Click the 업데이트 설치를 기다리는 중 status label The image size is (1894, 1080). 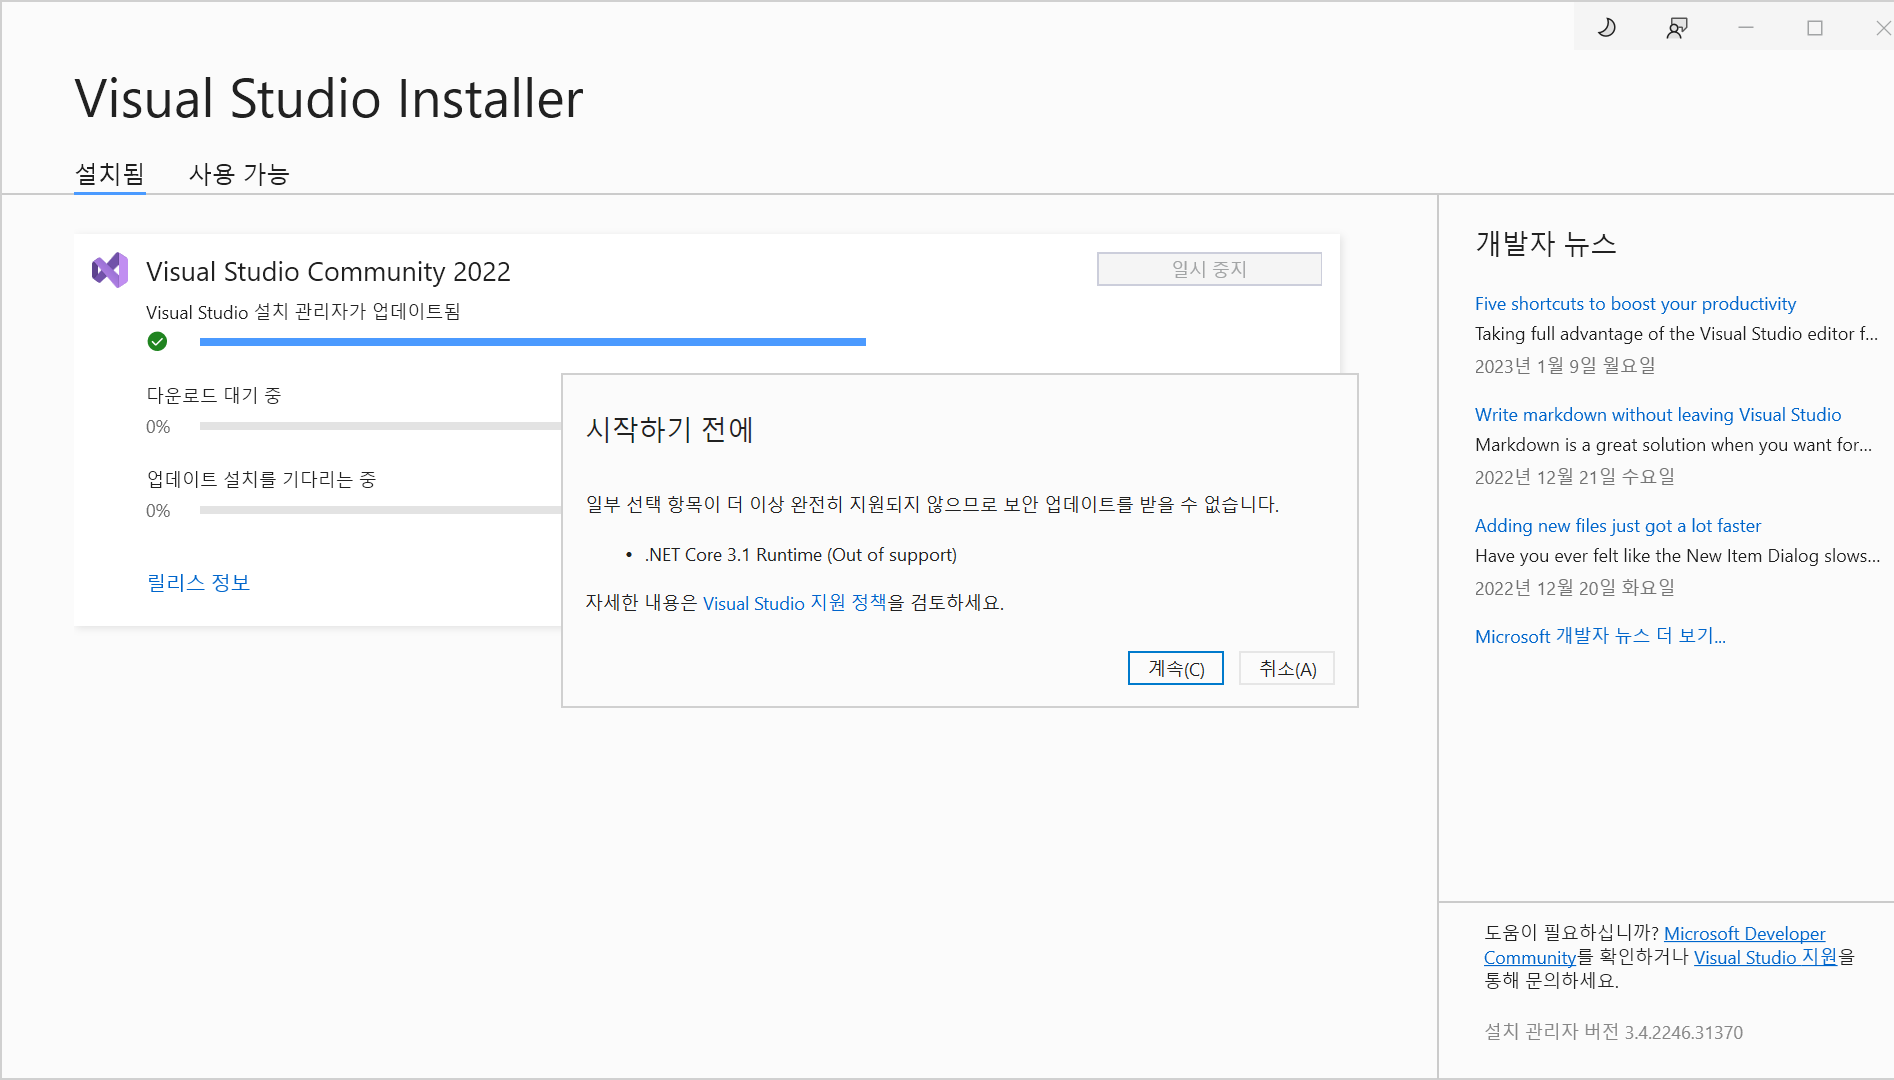261,479
